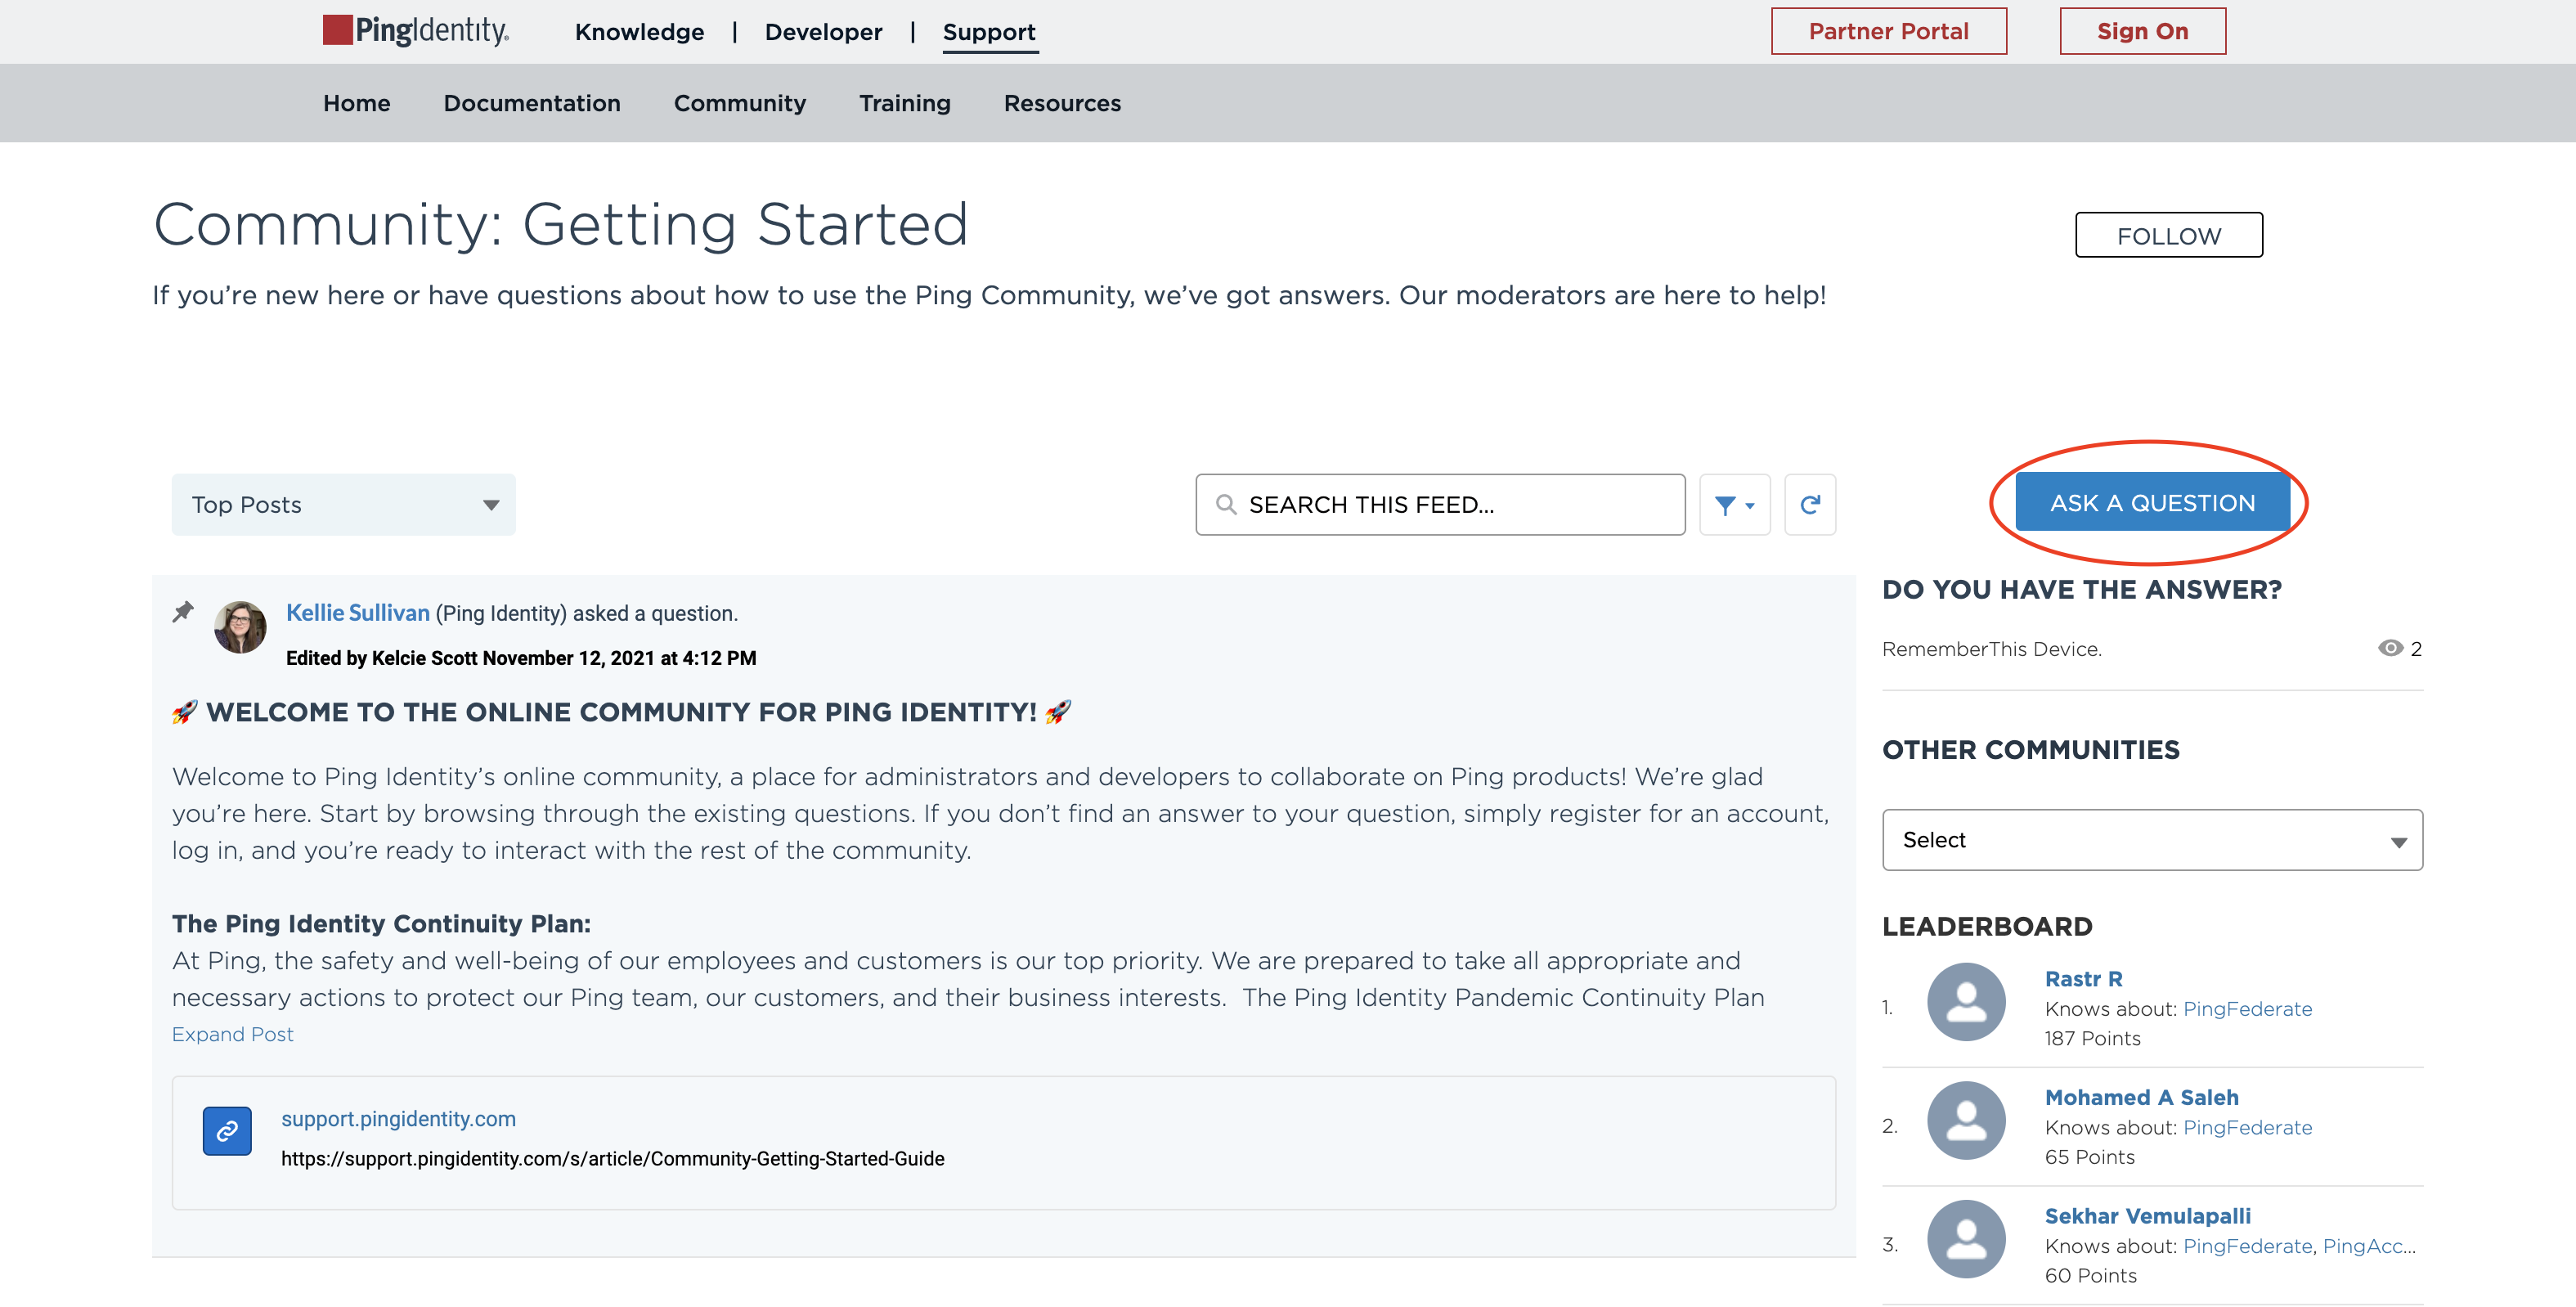This screenshot has width=2576, height=1307.
Task: Expand the post via Expand Post link
Action: coord(231,1034)
